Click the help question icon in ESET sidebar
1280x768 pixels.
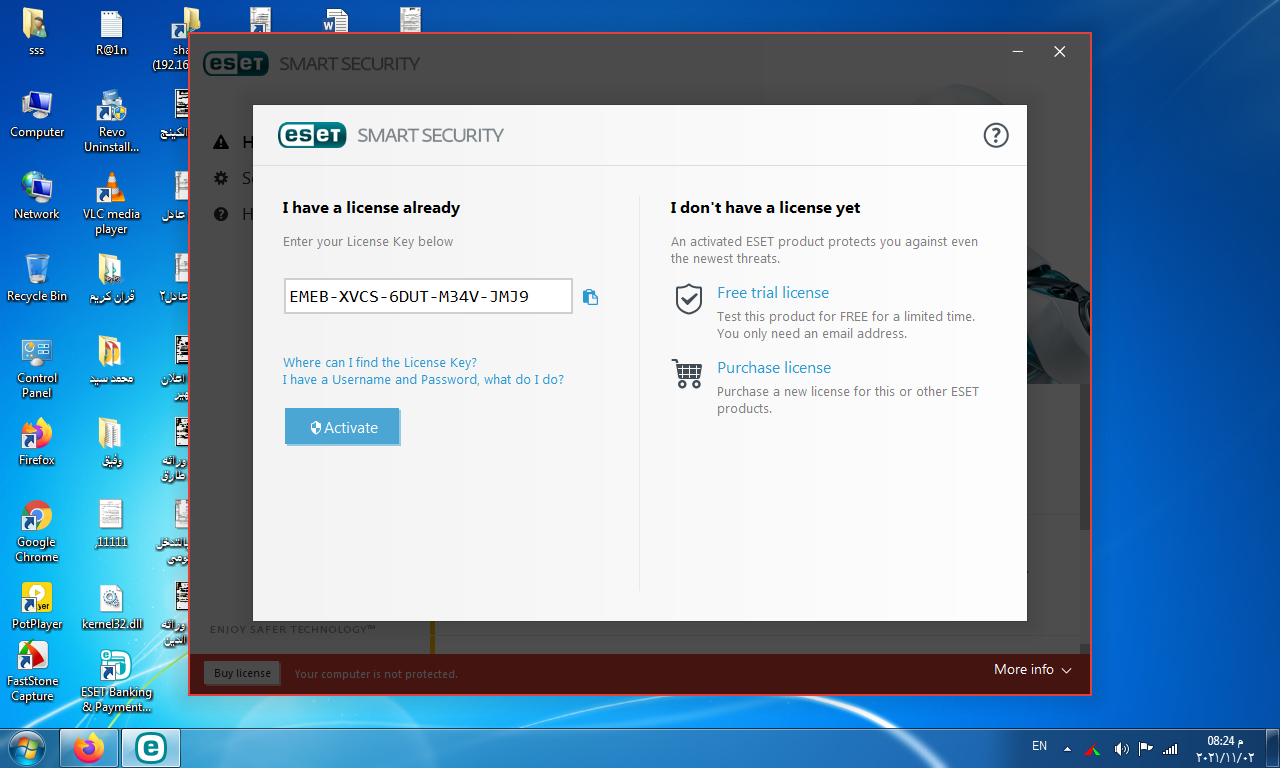point(221,214)
